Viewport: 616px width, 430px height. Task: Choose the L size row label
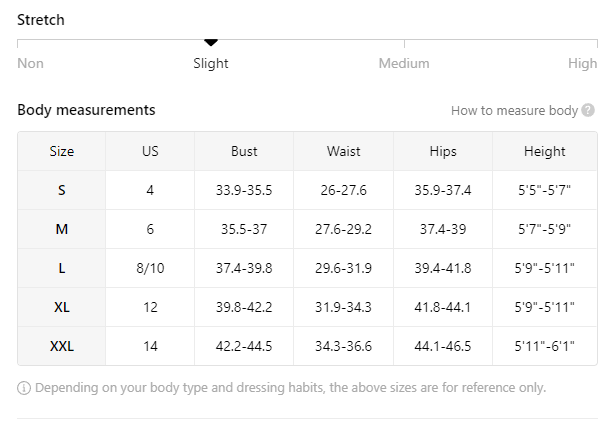(62, 268)
